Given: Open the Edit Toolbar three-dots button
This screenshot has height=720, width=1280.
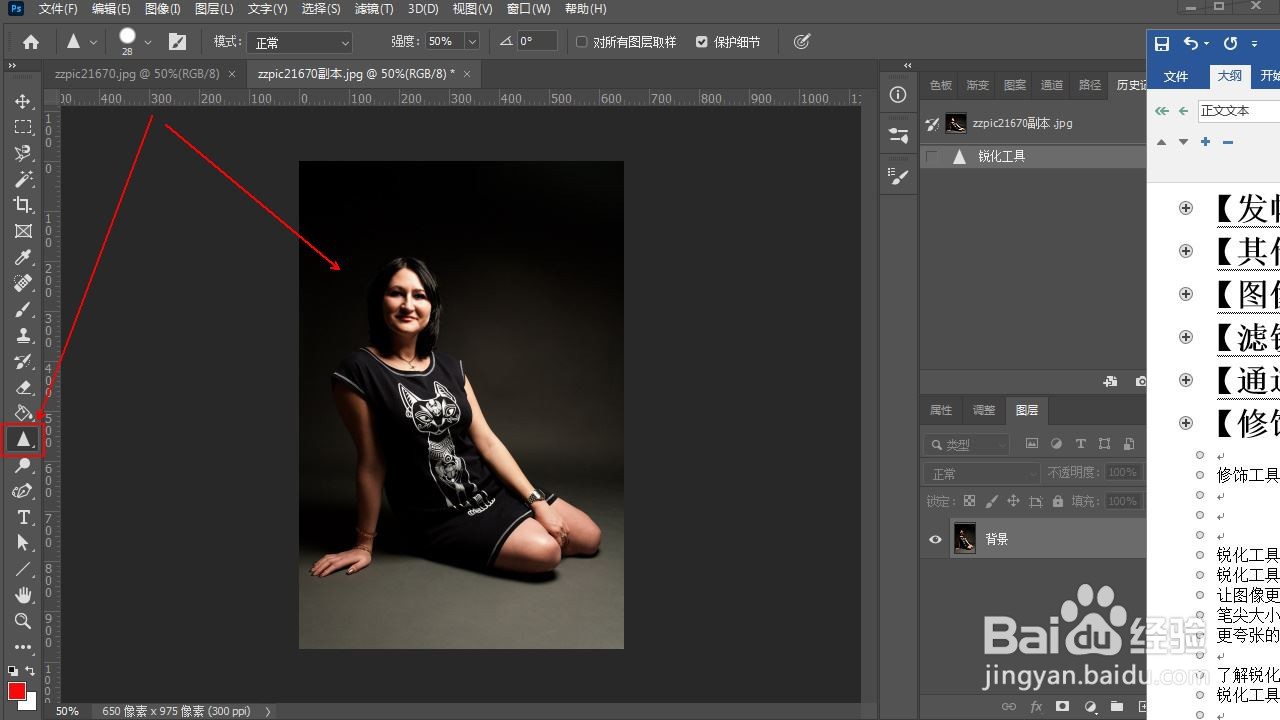Looking at the screenshot, I should click(x=23, y=647).
